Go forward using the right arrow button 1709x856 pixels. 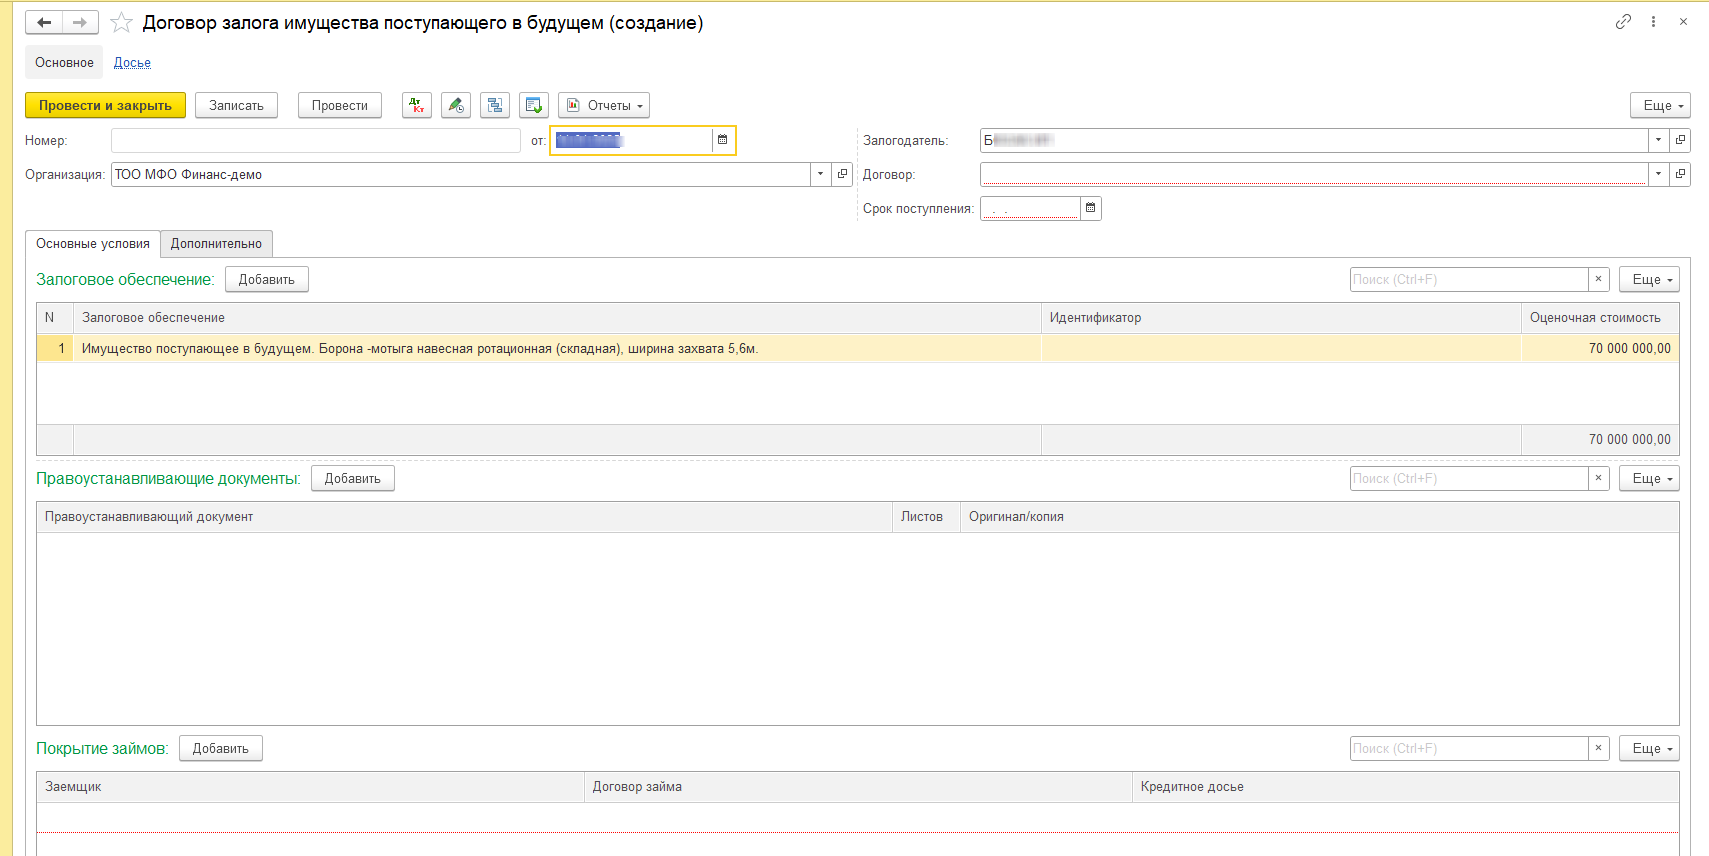click(x=80, y=22)
